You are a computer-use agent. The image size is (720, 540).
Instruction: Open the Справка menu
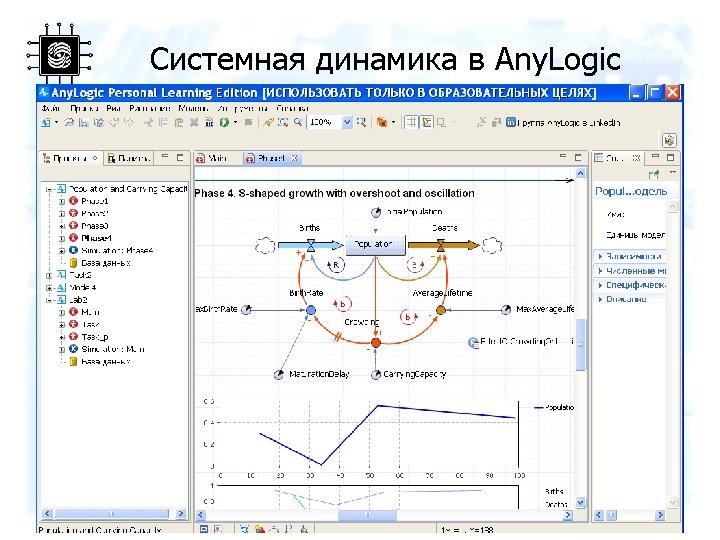point(292,108)
